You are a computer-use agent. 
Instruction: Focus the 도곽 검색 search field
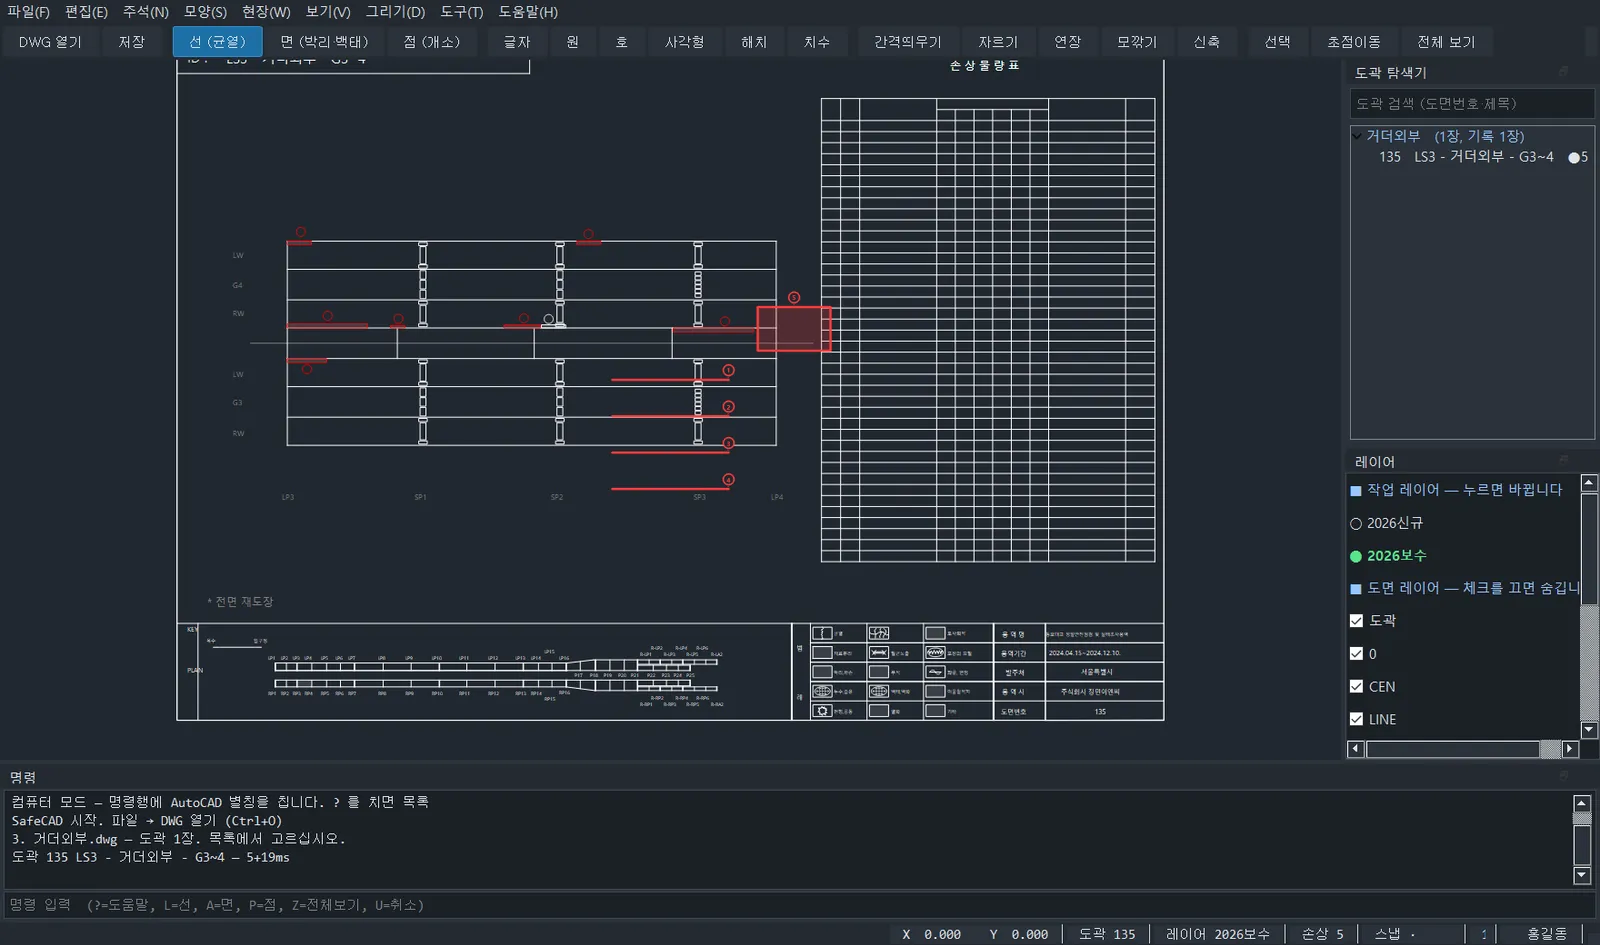point(1472,104)
